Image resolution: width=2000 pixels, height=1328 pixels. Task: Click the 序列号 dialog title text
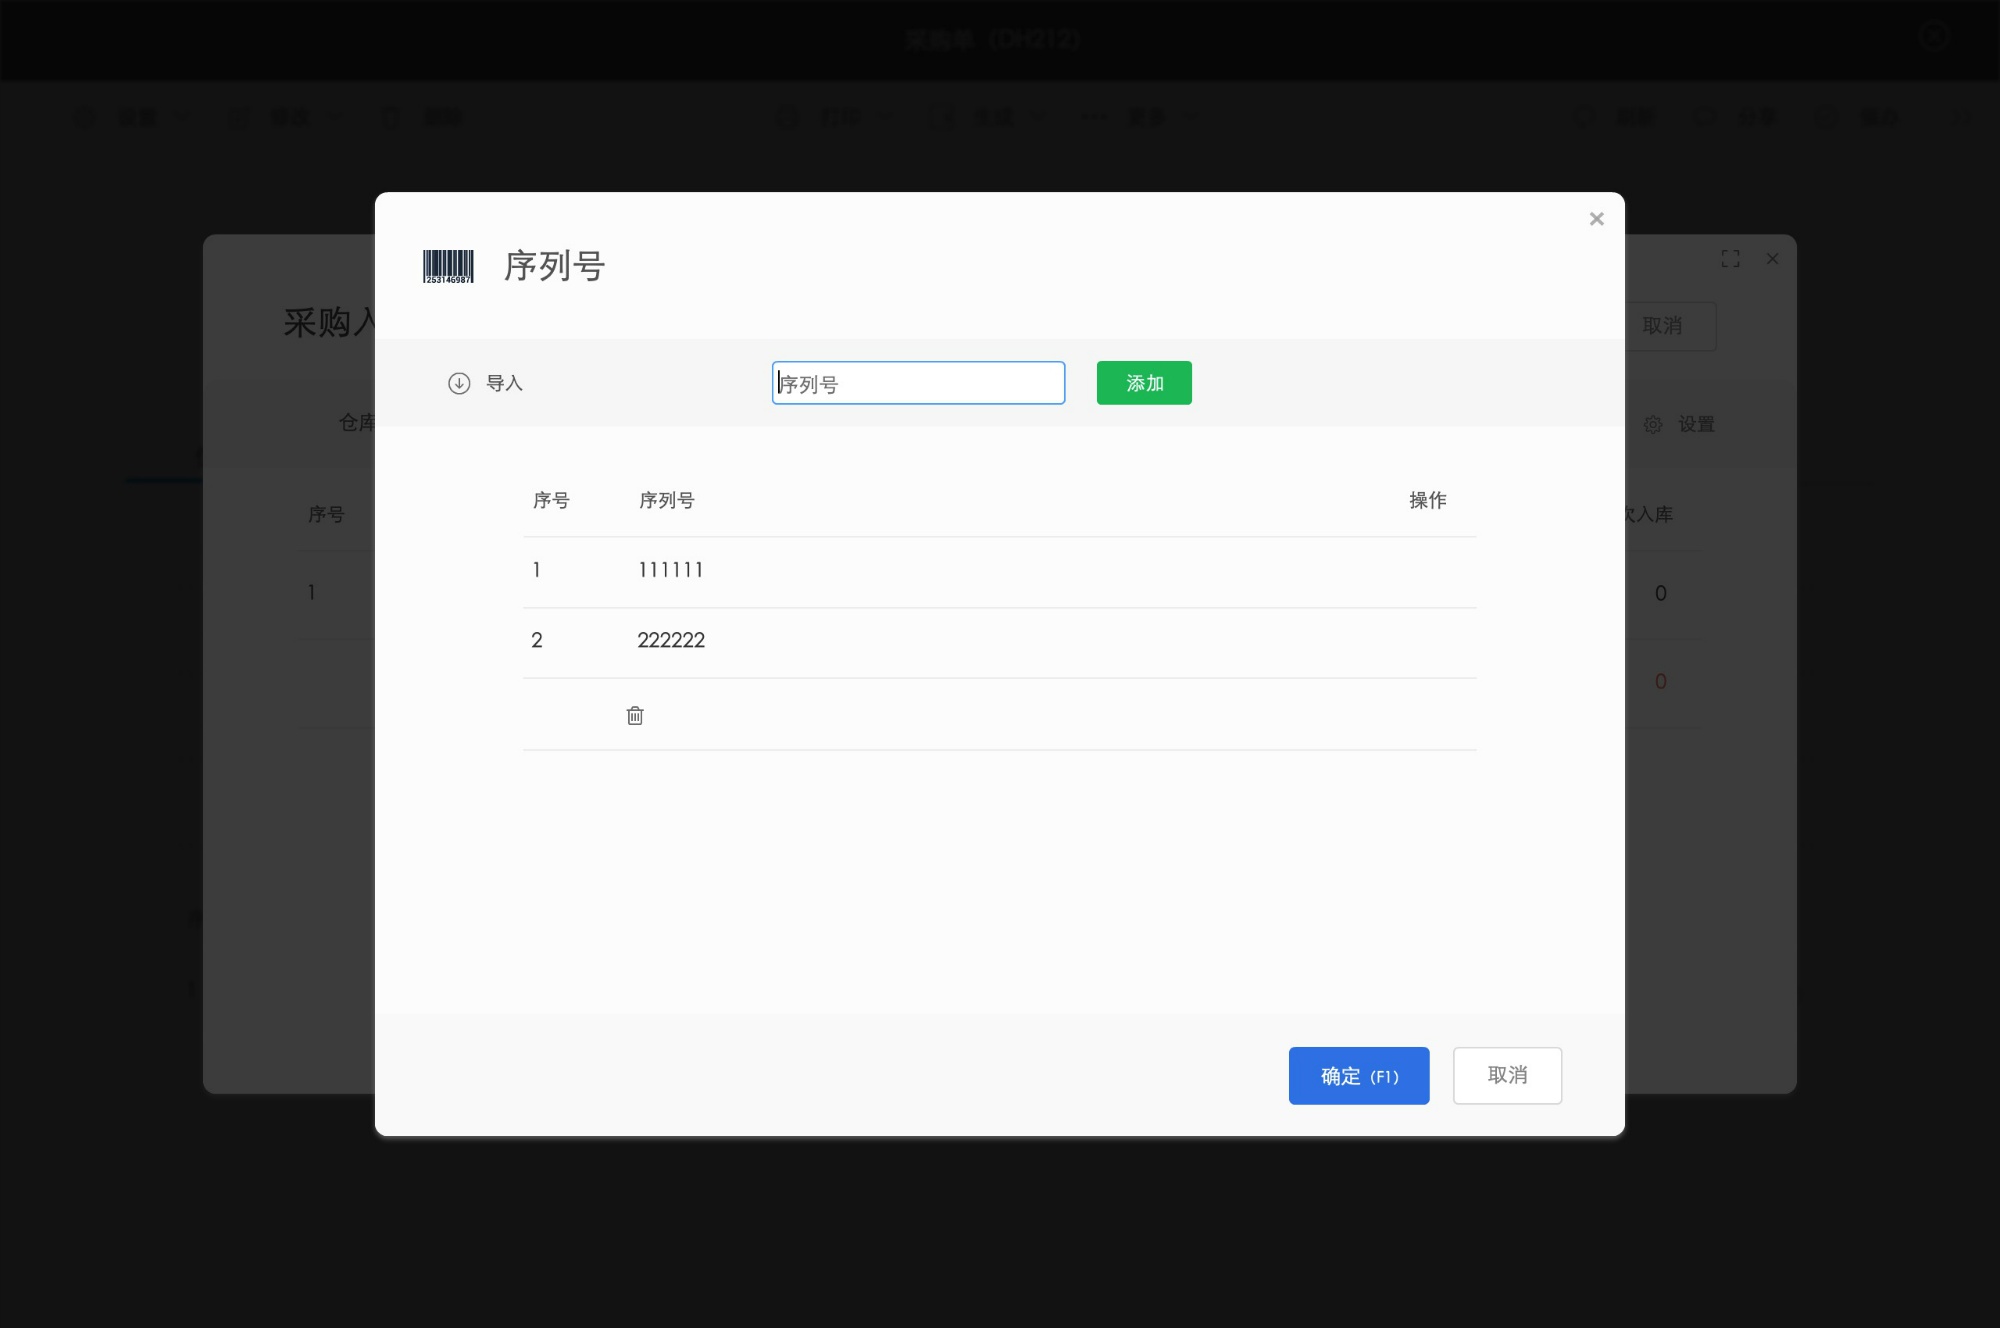pos(554,266)
